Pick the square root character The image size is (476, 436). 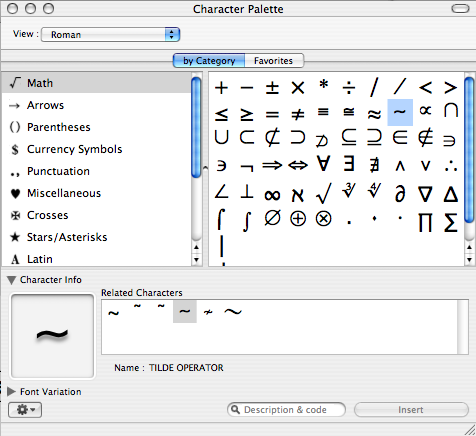[324, 193]
